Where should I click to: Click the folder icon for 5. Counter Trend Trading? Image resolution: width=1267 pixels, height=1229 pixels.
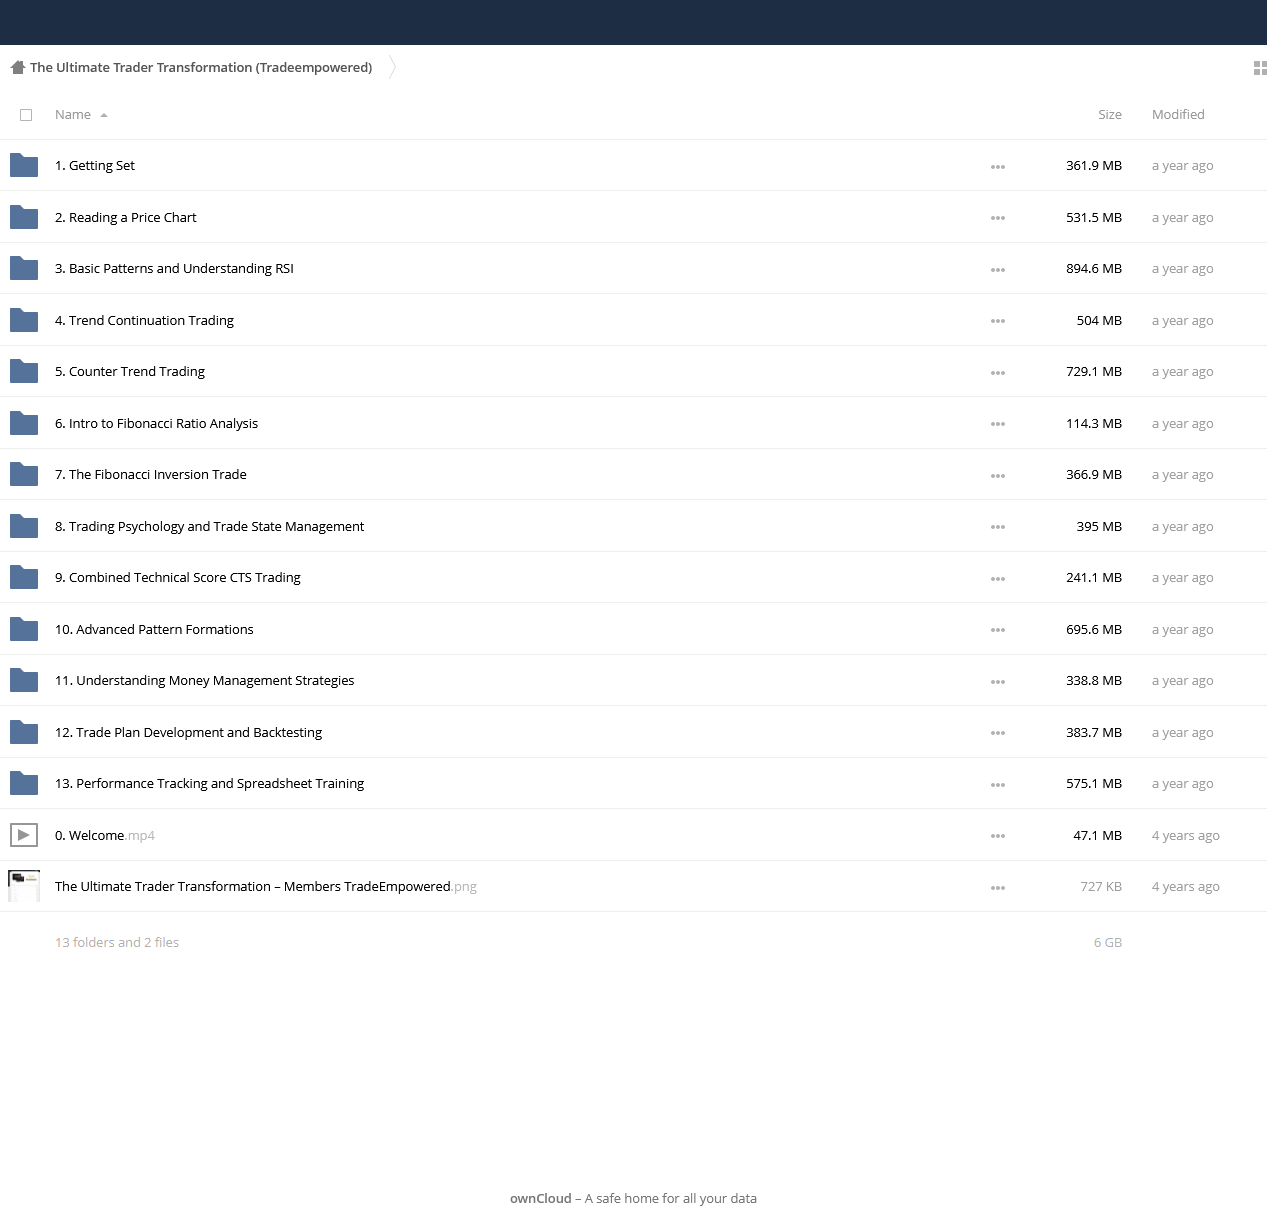(24, 371)
